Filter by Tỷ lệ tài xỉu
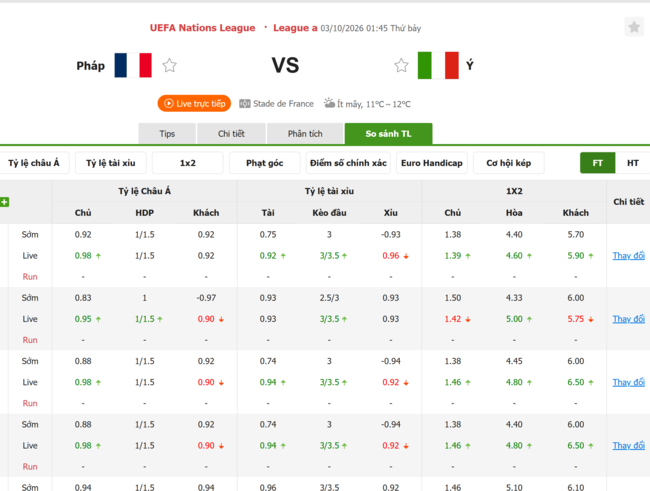Image resolution: width=650 pixels, height=491 pixels. (x=111, y=163)
